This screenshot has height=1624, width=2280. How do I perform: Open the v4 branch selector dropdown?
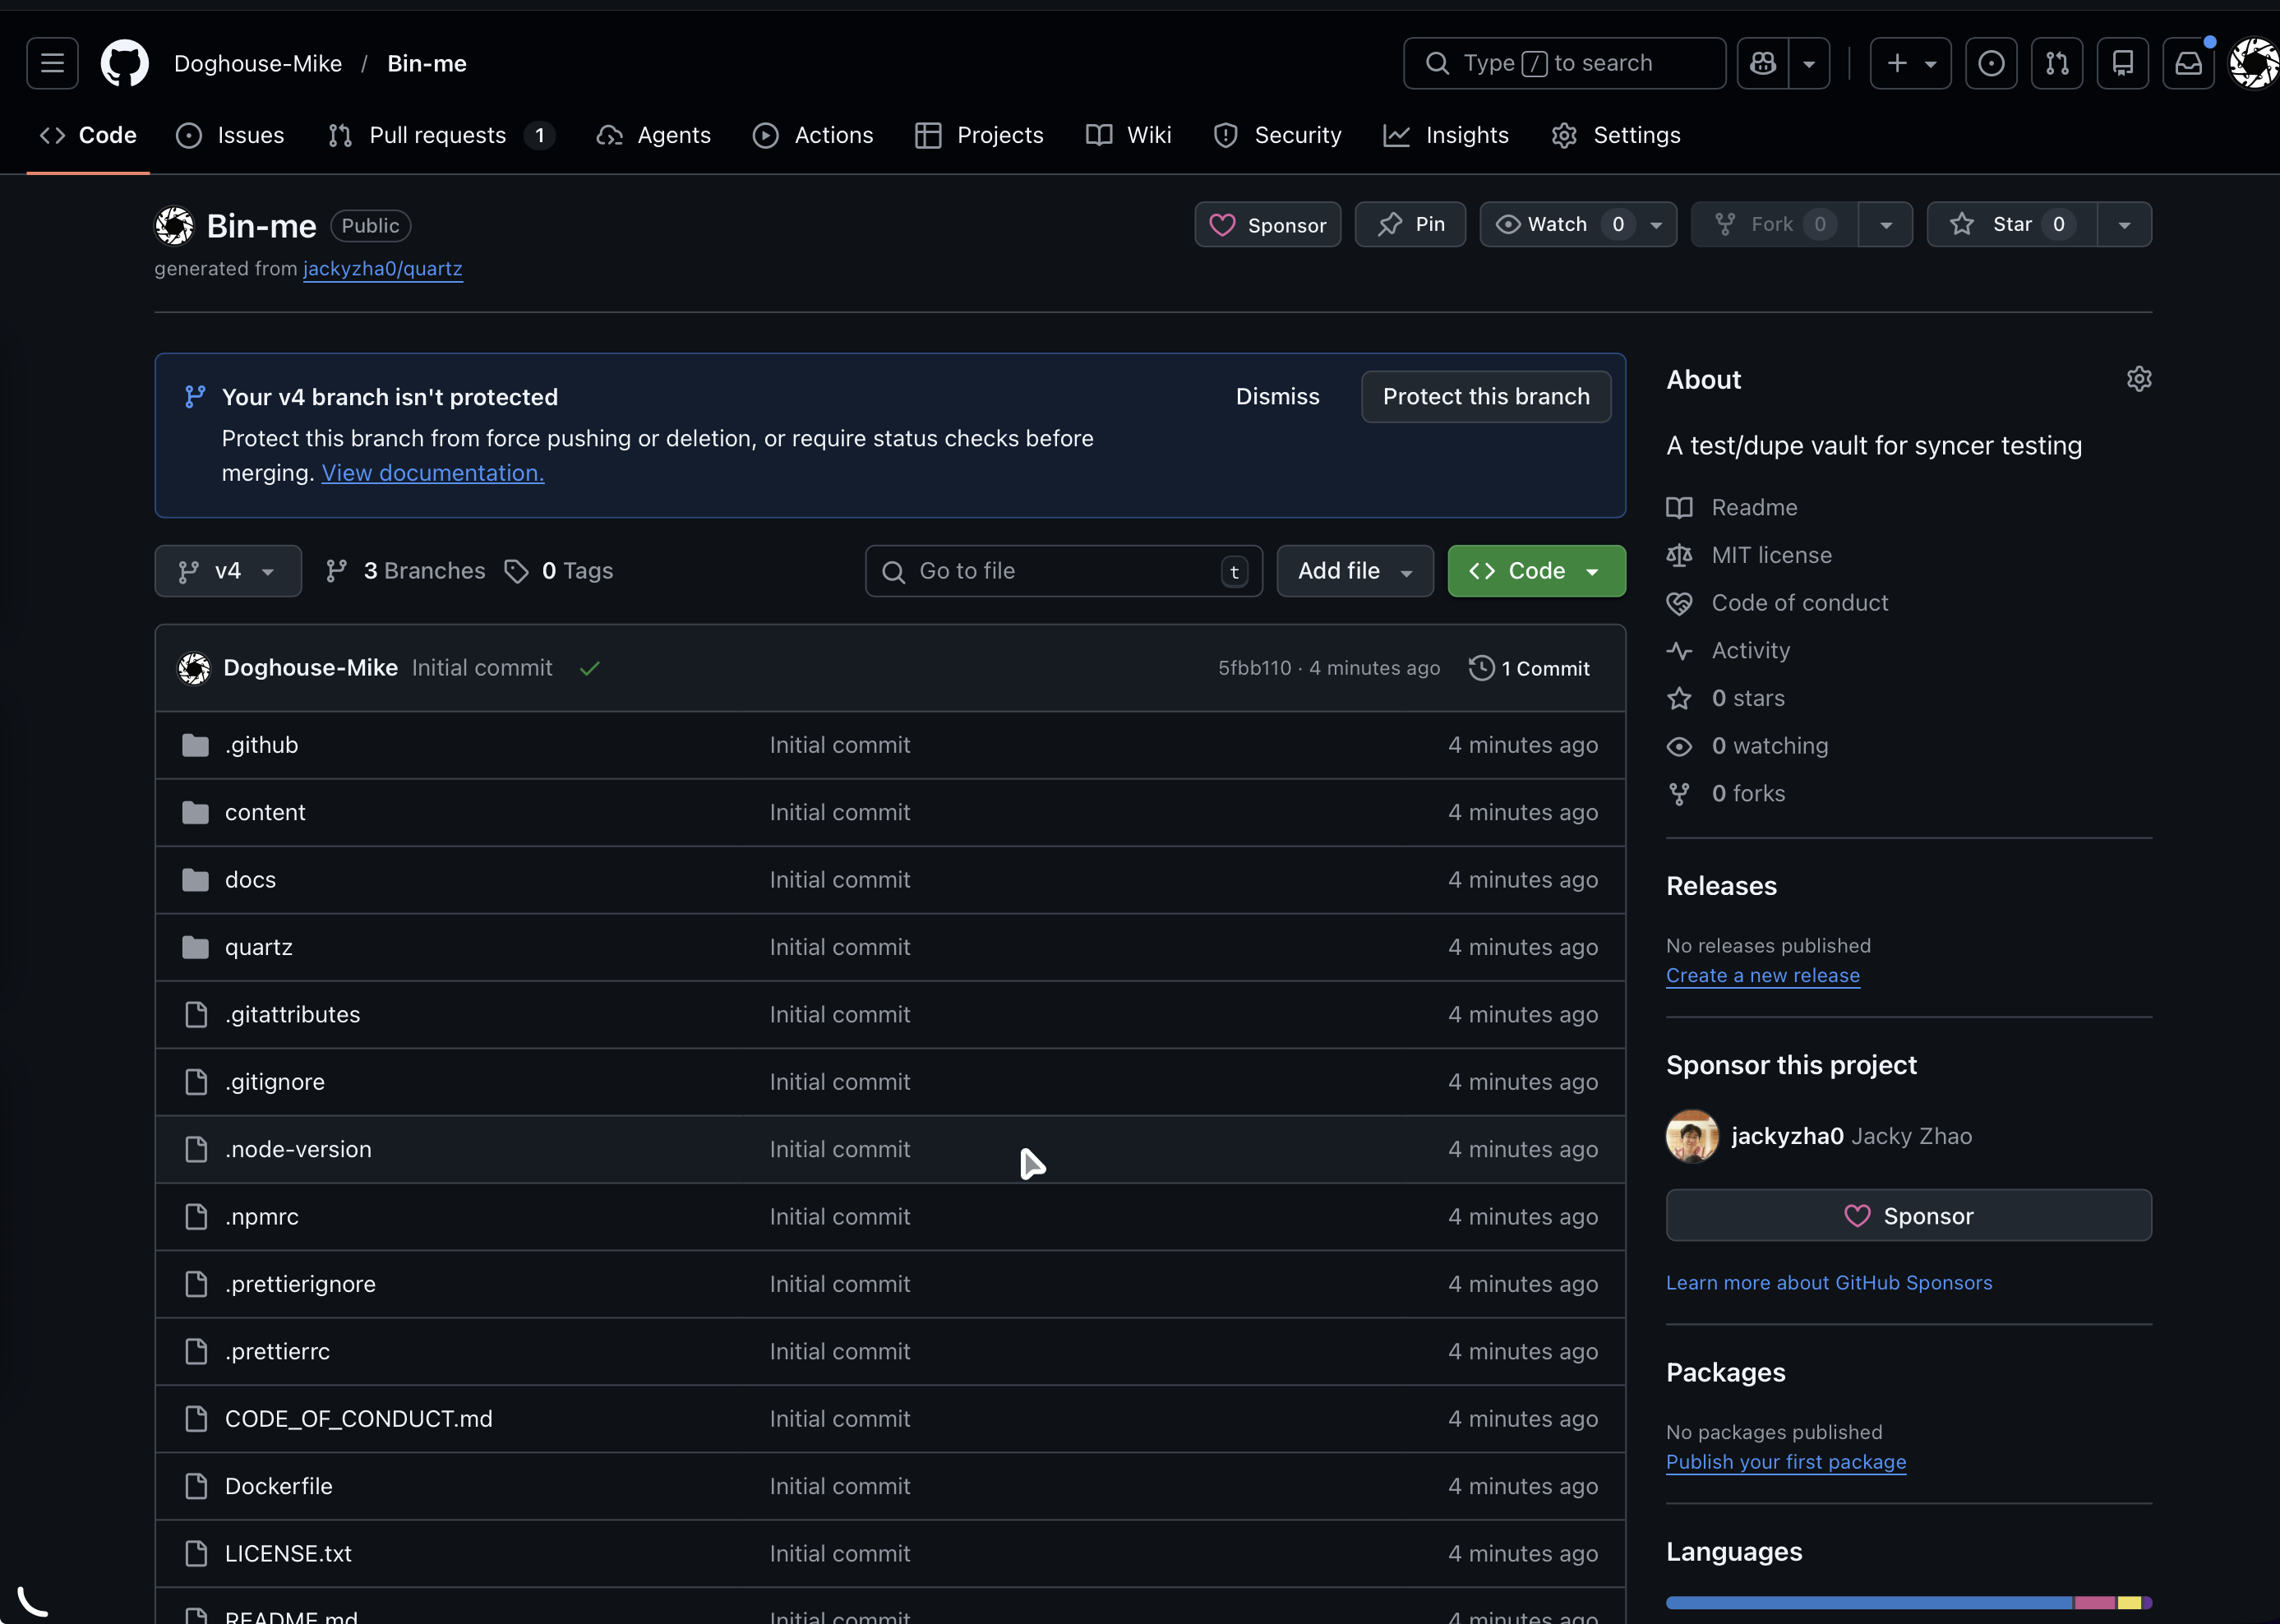[228, 571]
